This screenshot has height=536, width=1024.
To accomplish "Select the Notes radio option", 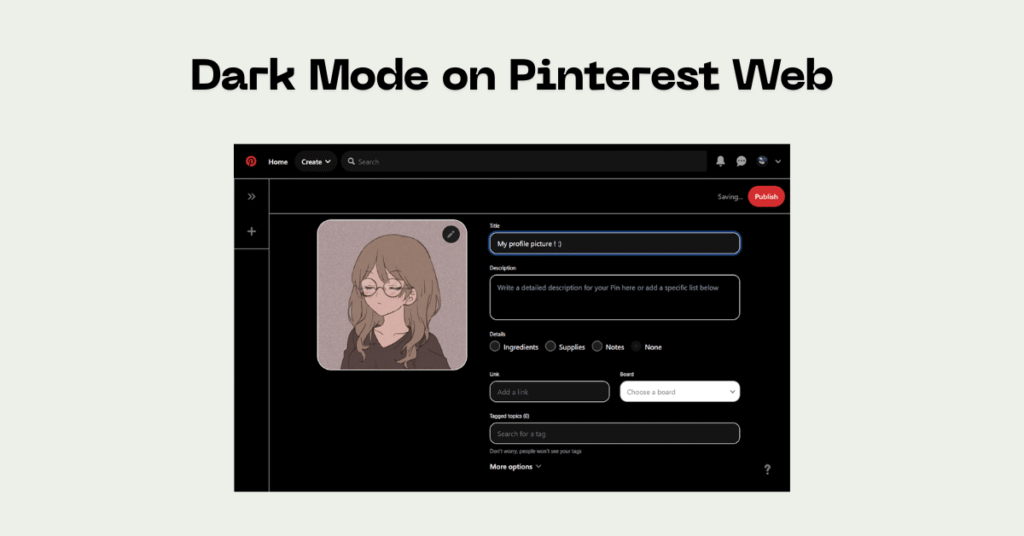I will click(597, 347).
